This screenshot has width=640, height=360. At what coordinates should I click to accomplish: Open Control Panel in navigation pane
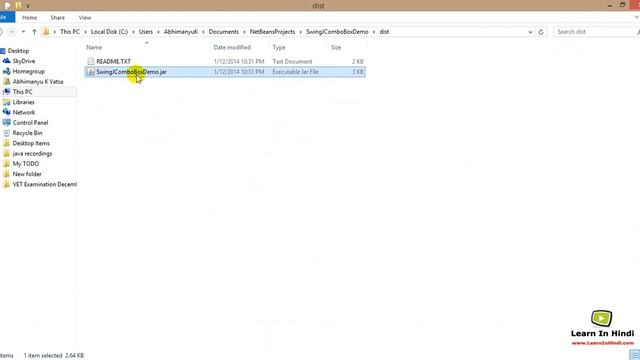30,122
